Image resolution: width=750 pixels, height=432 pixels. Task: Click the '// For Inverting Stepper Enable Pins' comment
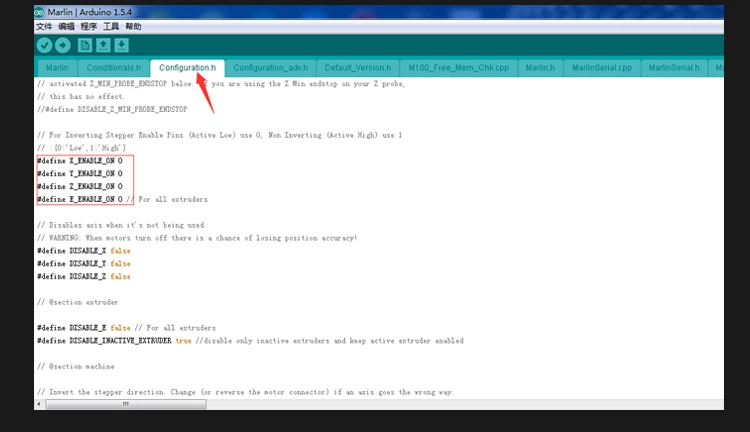point(220,135)
